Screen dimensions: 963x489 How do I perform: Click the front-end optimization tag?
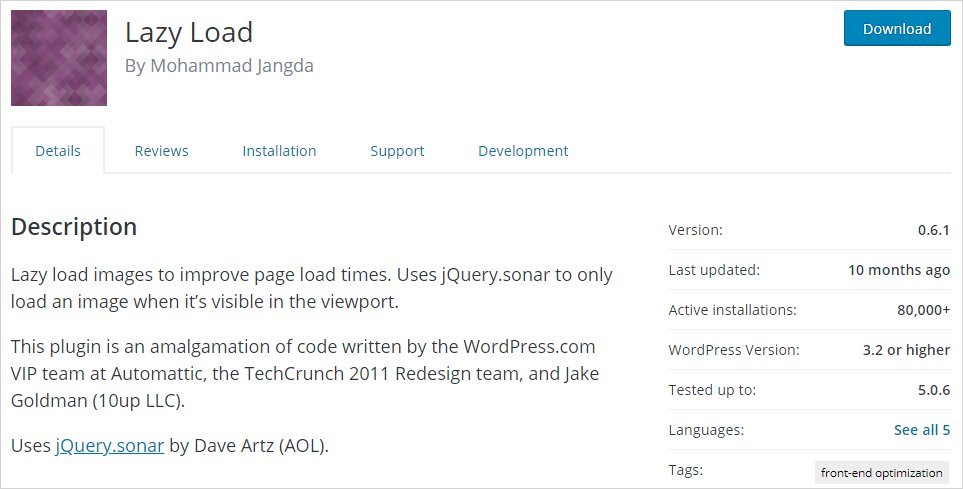pyautogui.click(x=881, y=473)
